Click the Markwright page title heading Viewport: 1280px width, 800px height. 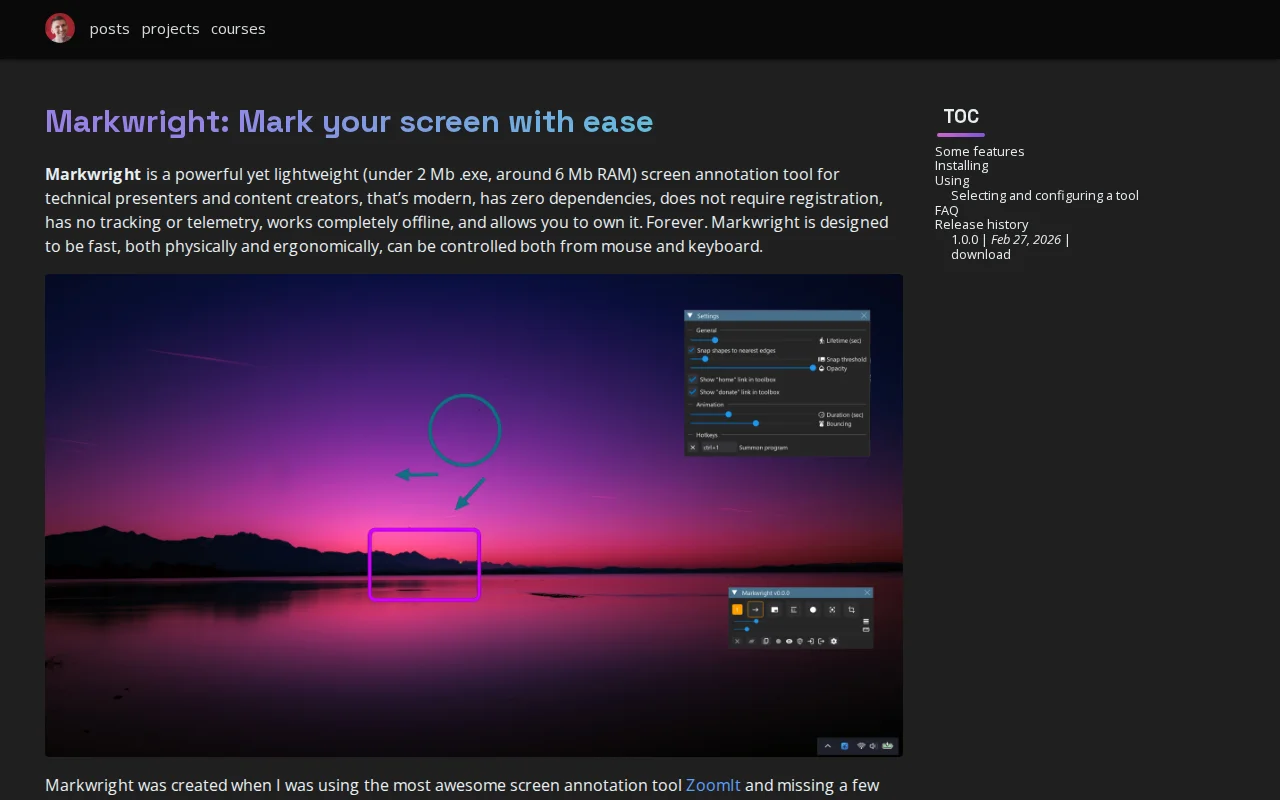(349, 121)
